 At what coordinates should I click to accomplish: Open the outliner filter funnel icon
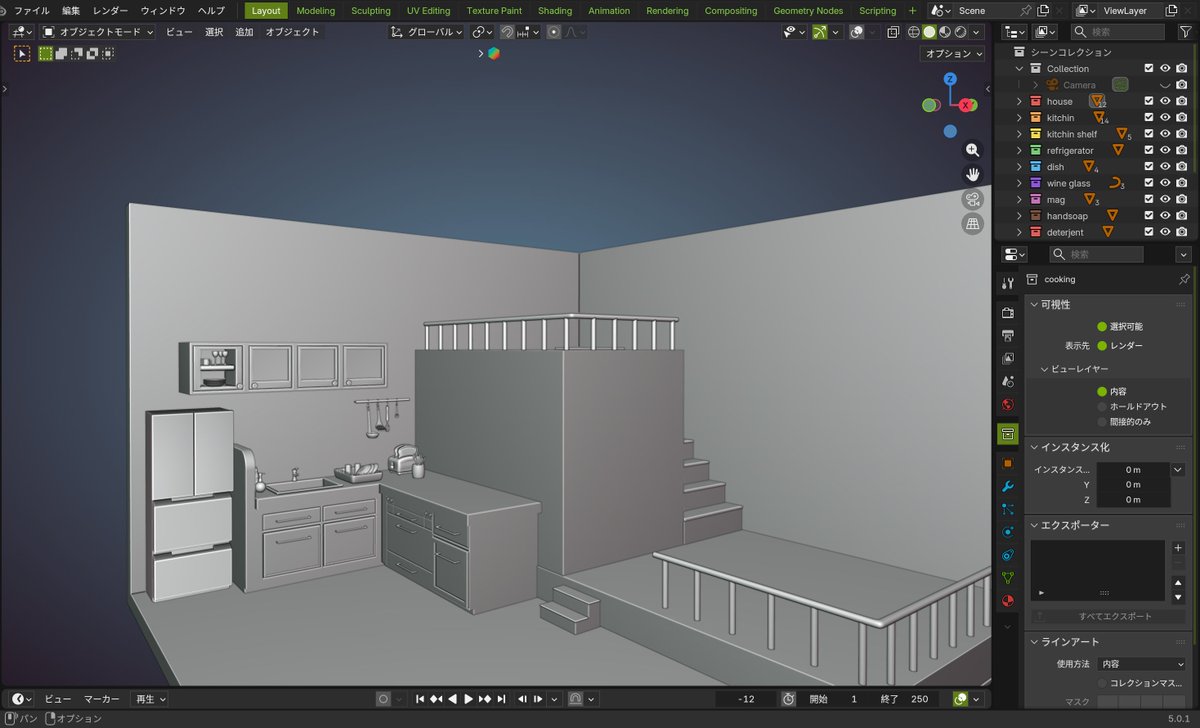[1185, 32]
